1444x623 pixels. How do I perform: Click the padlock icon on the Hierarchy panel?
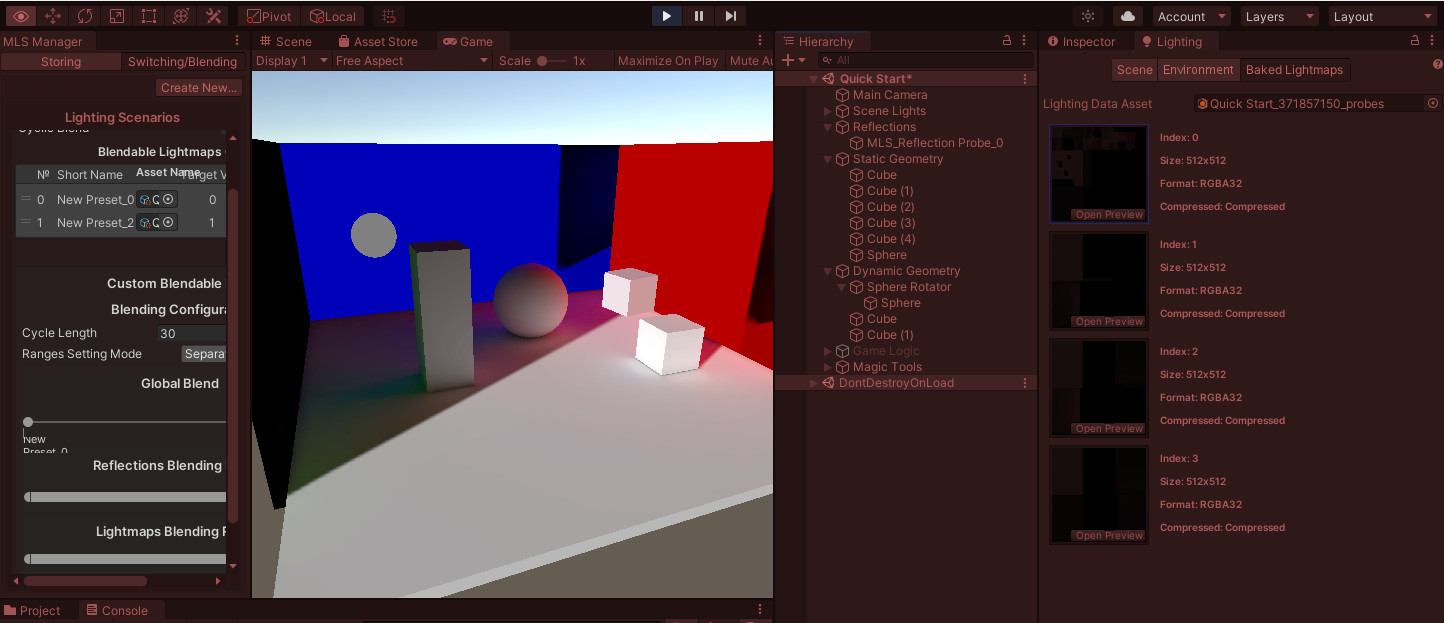(1007, 40)
